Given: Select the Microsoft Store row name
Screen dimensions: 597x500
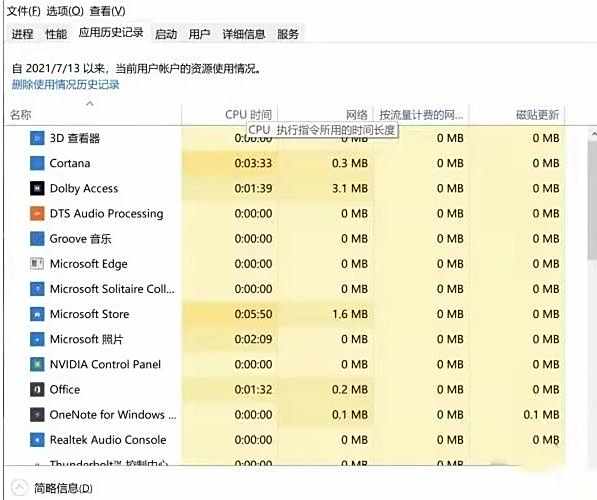Looking at the screenshot, I should click(89, 314).
